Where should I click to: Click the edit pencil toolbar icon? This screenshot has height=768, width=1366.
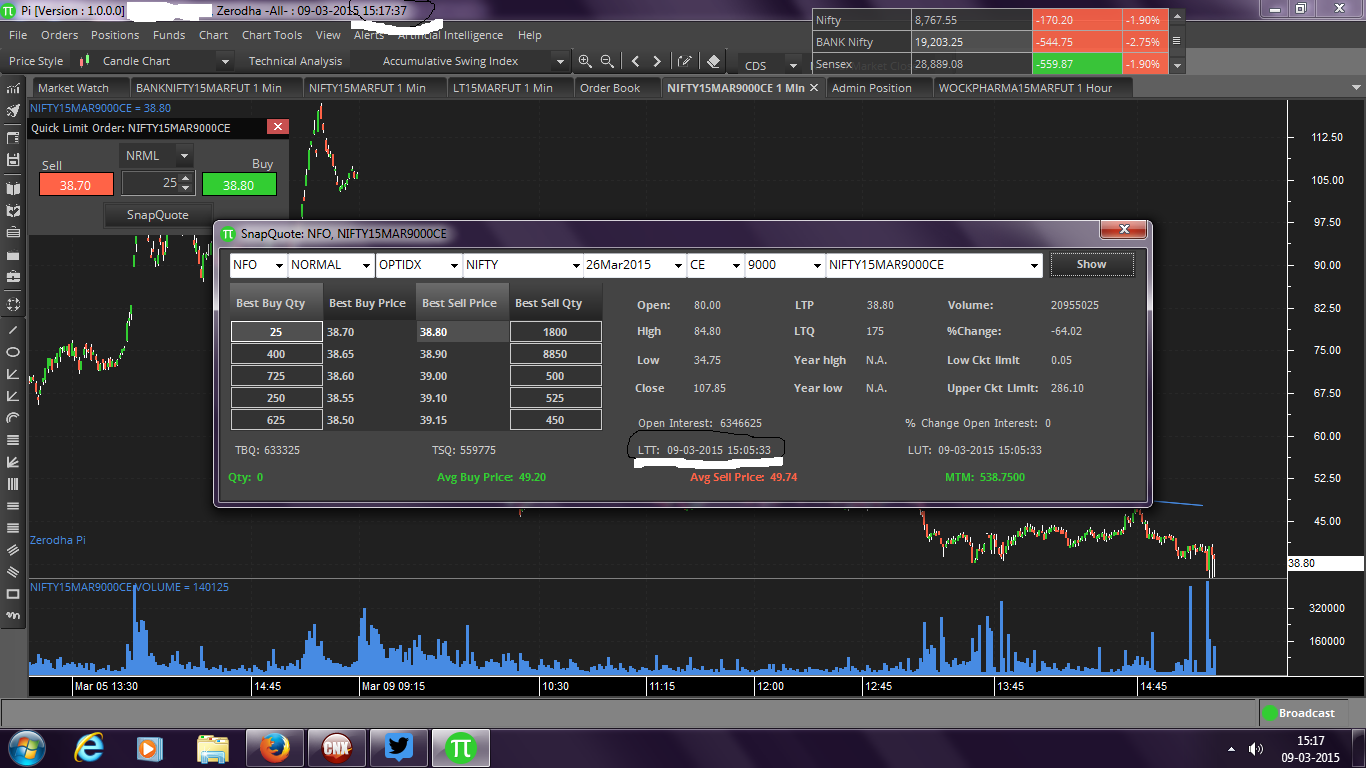[685, 61]
